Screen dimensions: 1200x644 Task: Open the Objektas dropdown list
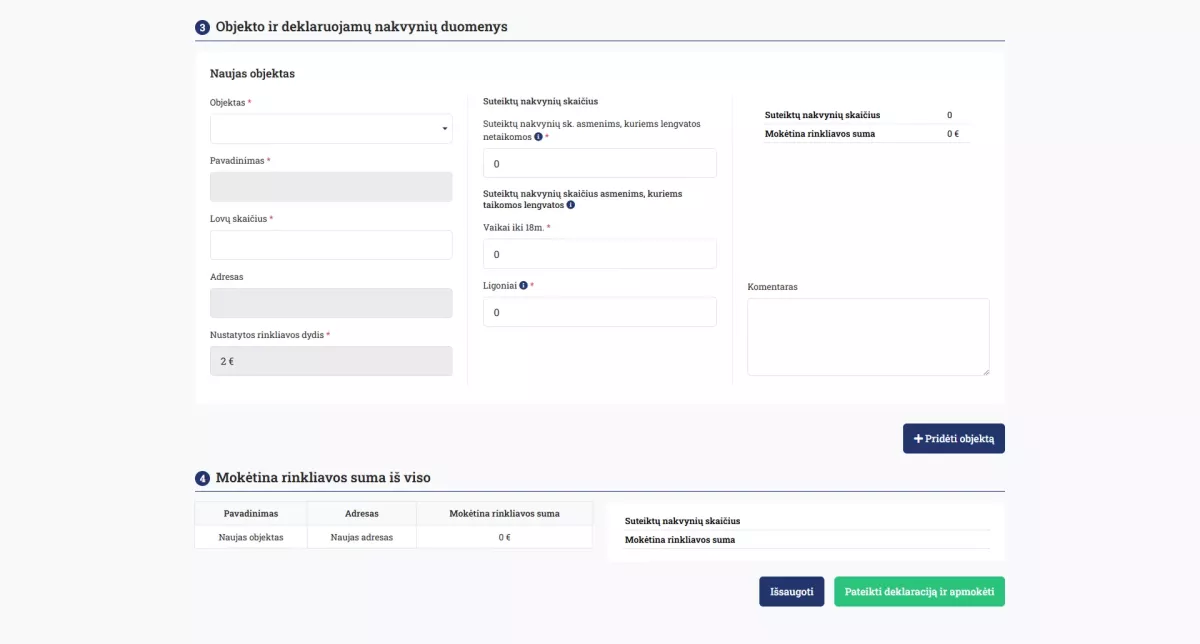(x=331, y=129)
